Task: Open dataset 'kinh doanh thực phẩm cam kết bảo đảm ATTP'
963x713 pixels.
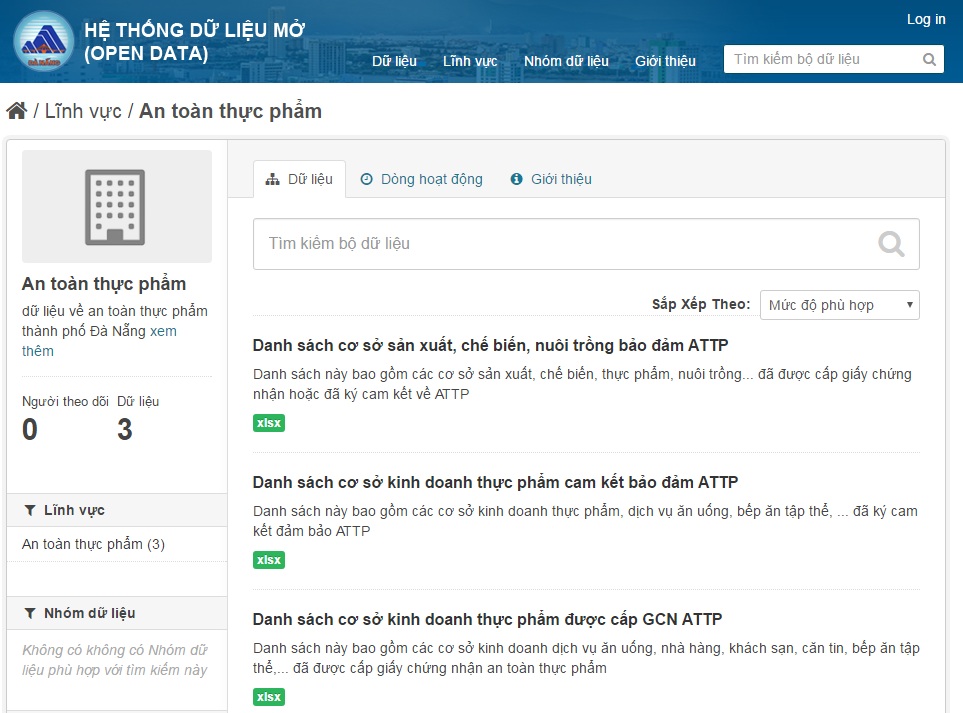Action: [x=496, y=483]
